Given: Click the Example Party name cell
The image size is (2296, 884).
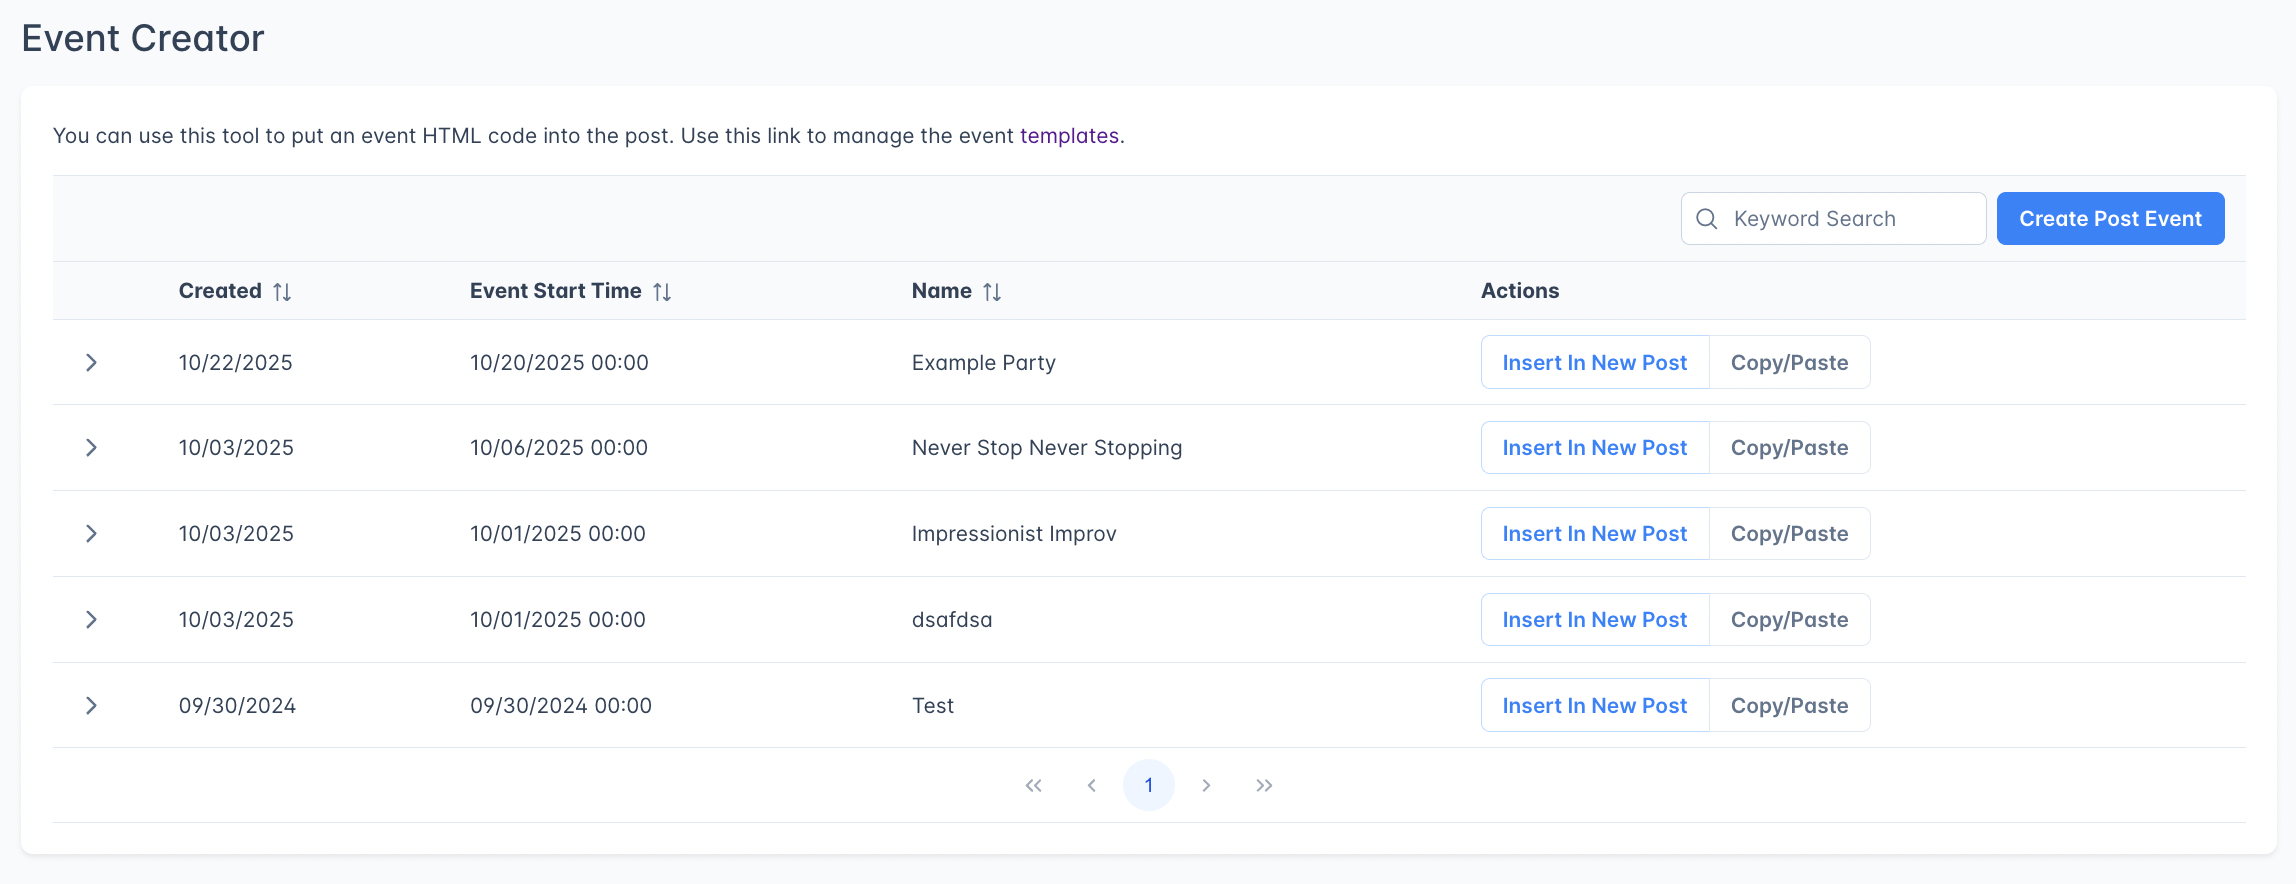Looking at the screenshot, I should (x=984, y=363).
